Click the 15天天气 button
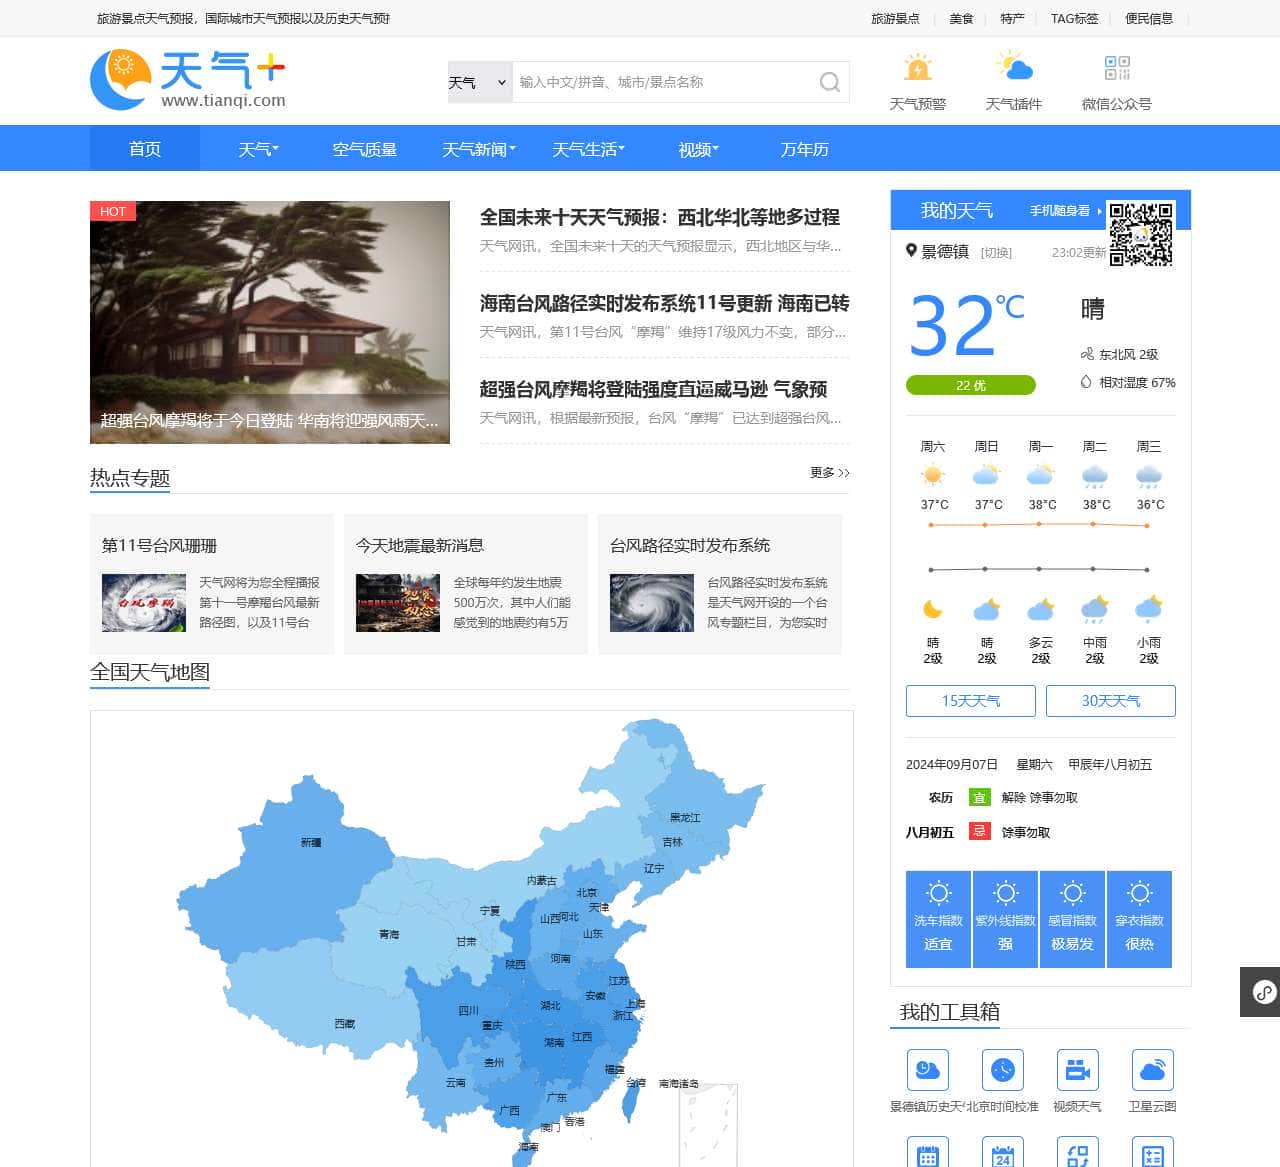This screenshot has height=1167, width=1280. point(971,701)
